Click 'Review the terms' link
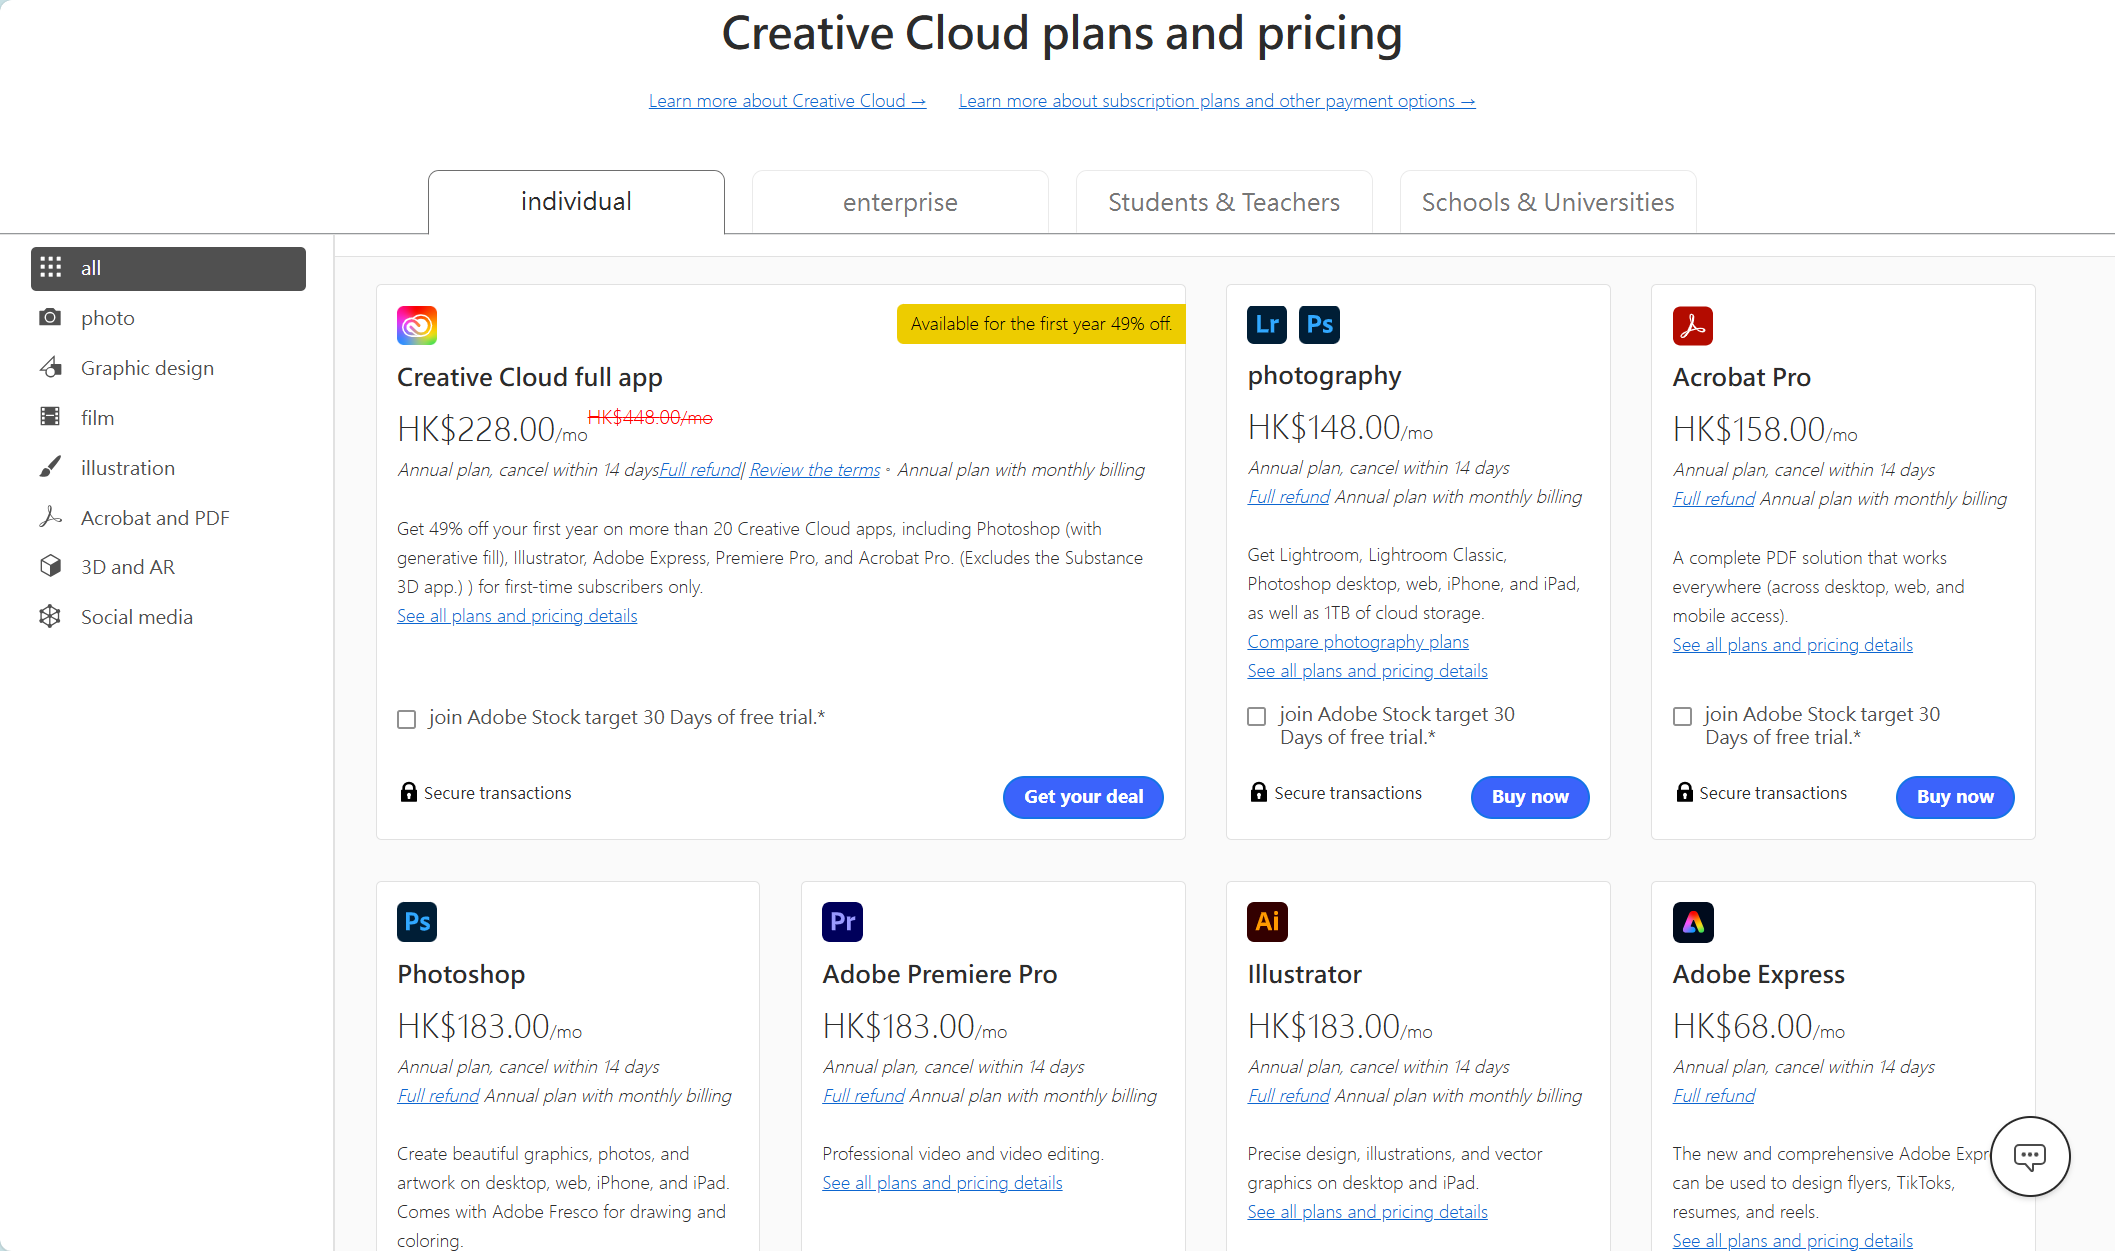 click(815, 470)
